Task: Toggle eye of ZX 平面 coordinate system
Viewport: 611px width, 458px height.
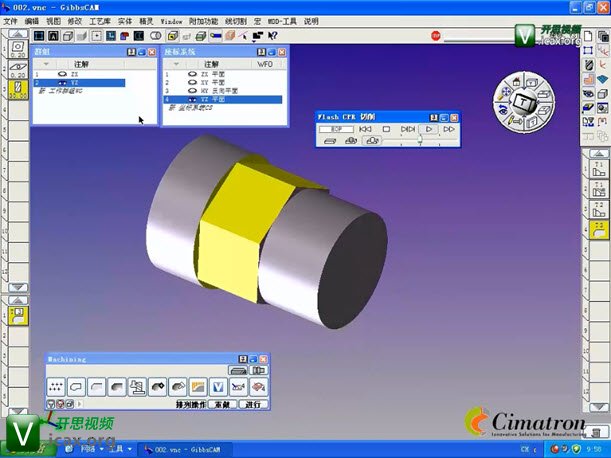Action: pyautogui.click(x=192, y=74)
